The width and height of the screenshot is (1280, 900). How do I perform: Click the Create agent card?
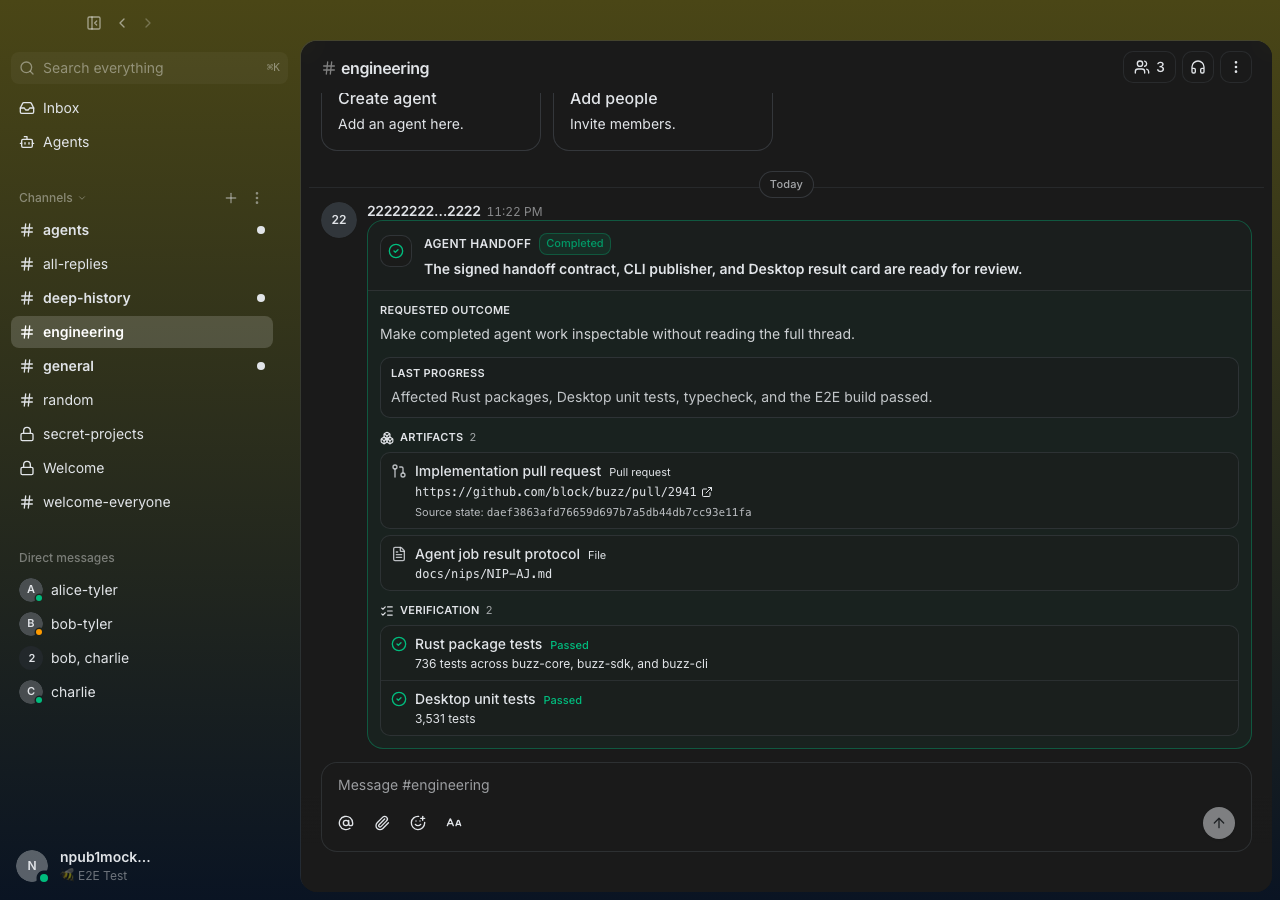pos(431,120)
